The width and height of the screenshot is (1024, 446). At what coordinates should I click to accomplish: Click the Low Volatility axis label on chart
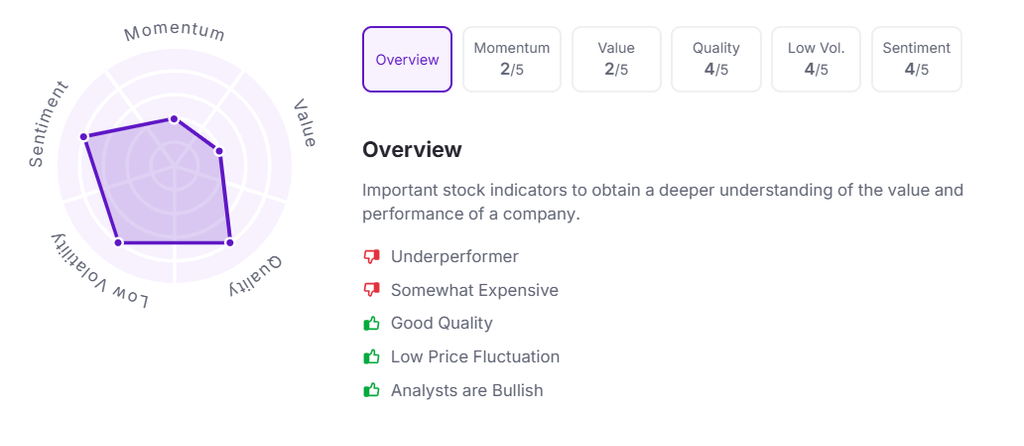tap(98, 274)
